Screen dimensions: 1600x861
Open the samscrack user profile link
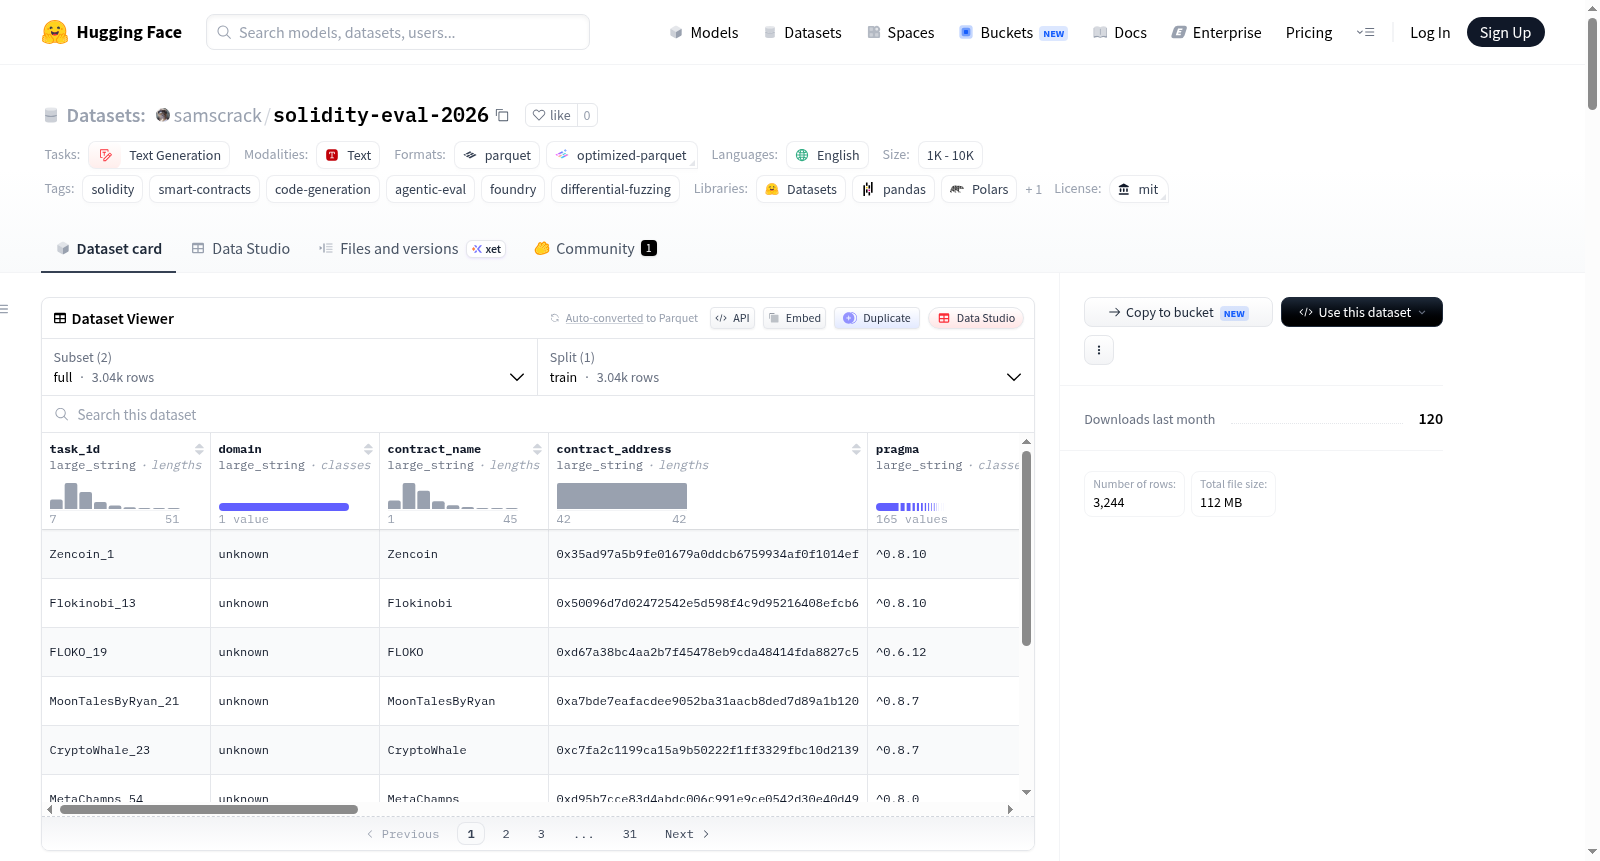click(x=217, y=115)
